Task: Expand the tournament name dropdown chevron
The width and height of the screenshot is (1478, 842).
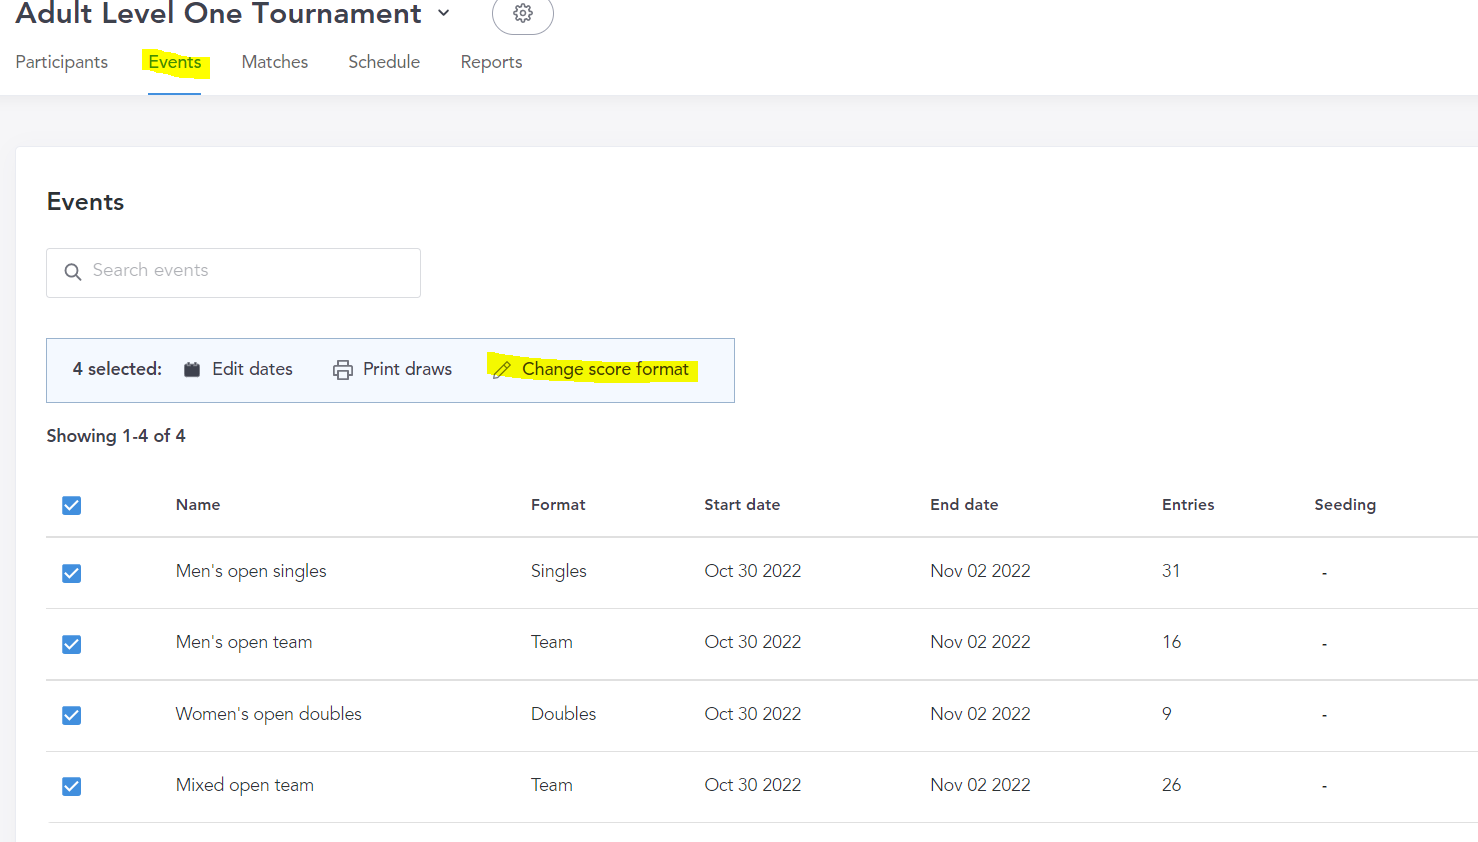Action: 444,14
